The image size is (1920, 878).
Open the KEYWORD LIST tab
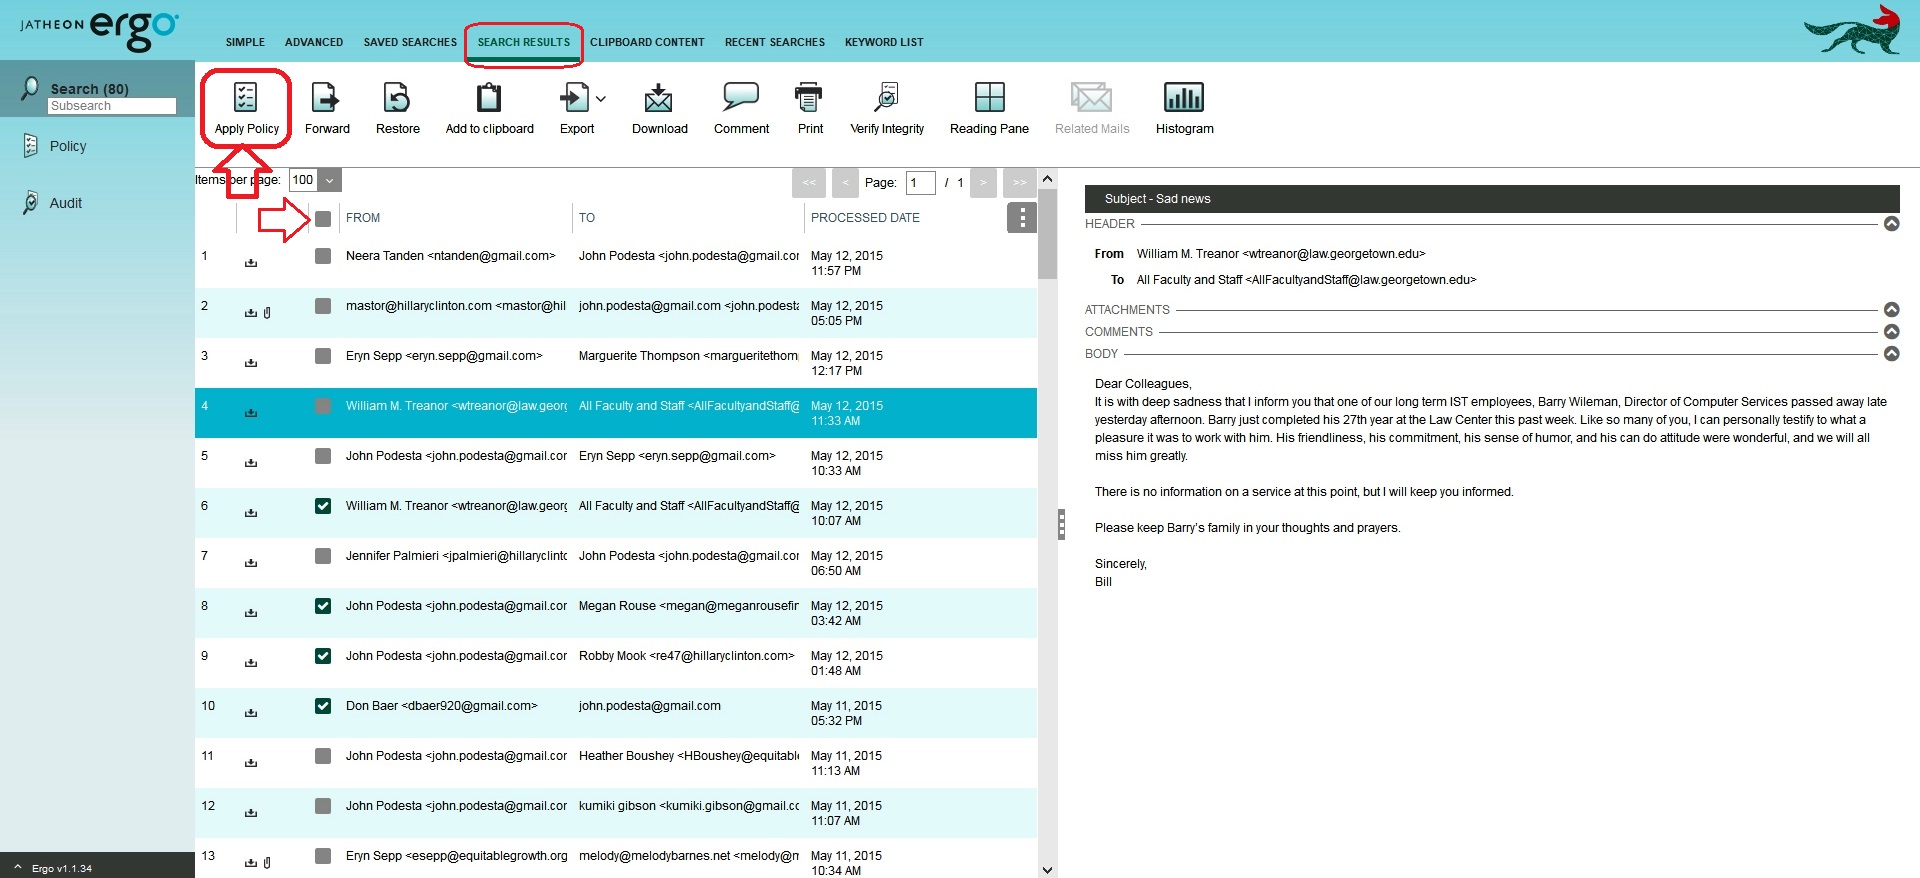tap(884, 42)
